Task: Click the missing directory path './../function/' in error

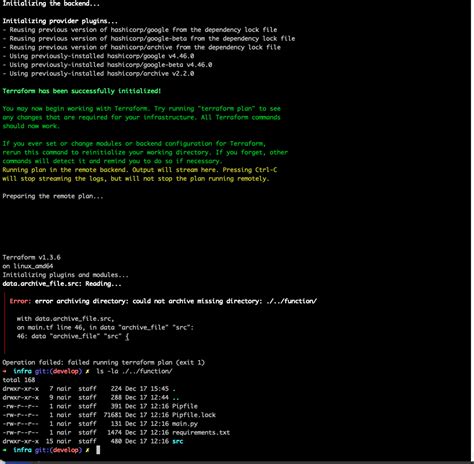Action: coord(291,301)
